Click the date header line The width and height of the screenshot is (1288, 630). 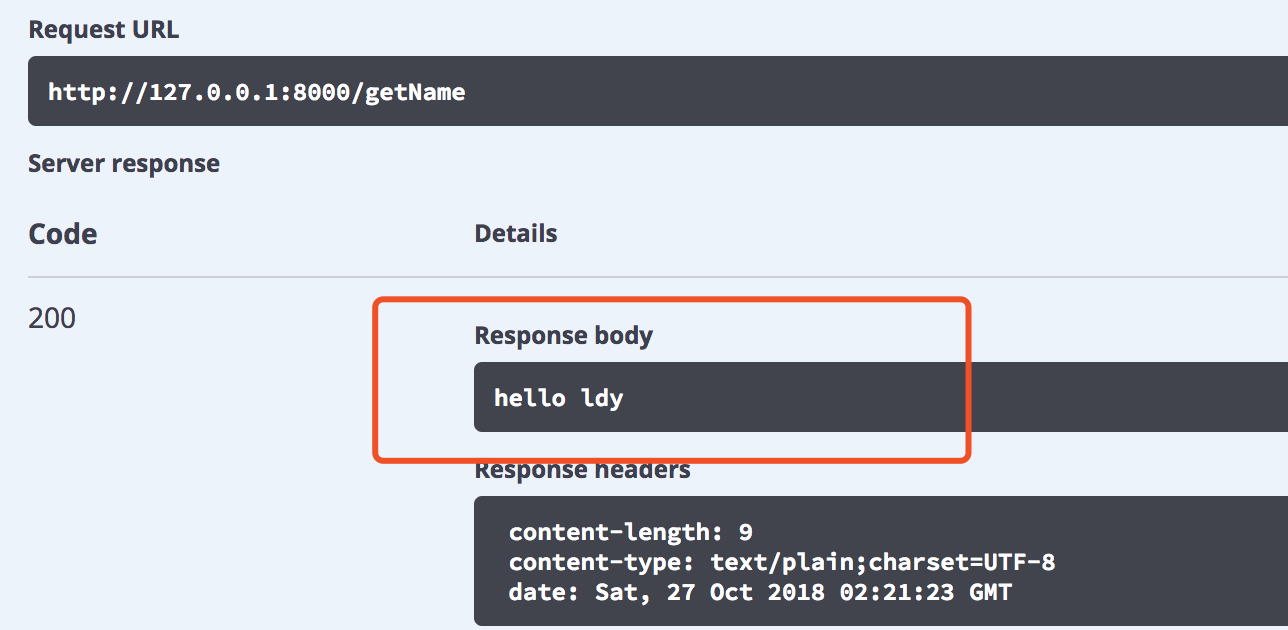click(x=760, y=592)
